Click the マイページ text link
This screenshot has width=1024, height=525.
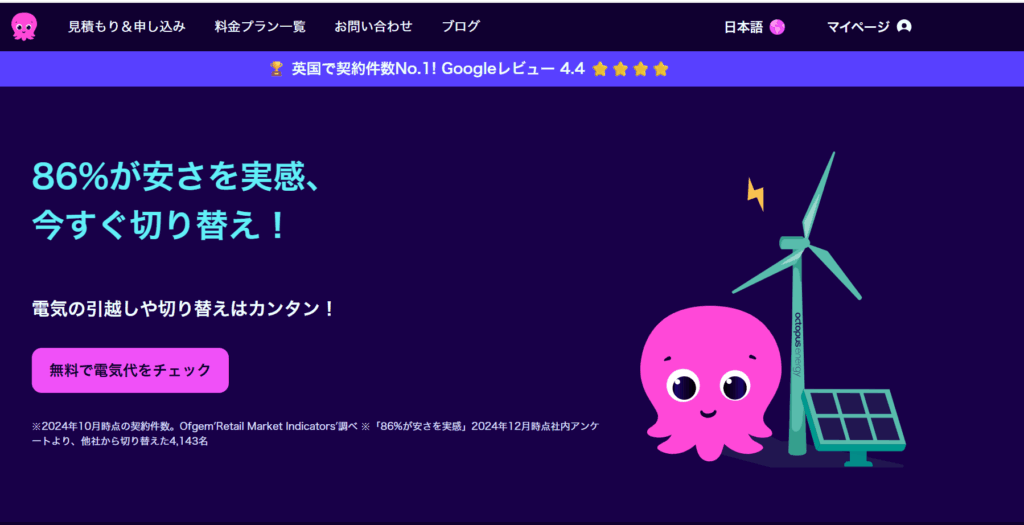(x=858, y=27)
